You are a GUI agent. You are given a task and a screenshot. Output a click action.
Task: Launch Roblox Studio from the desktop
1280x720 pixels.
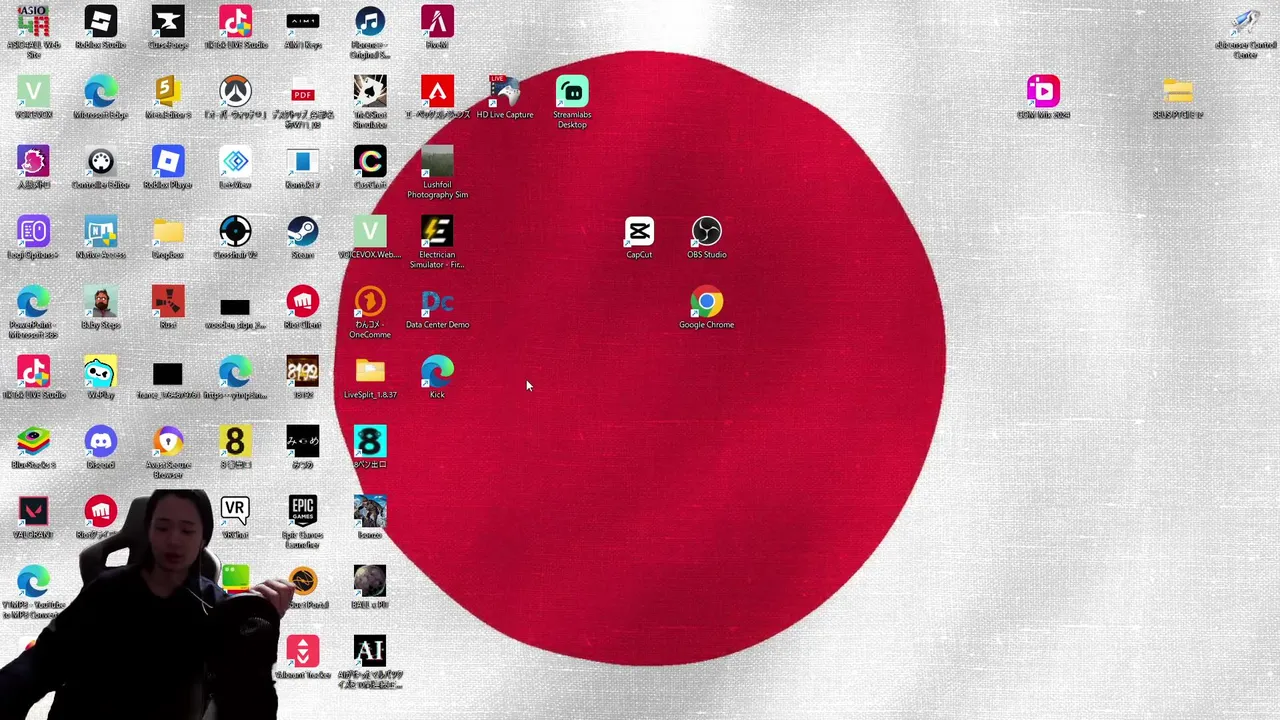click(x=100, y=22)
